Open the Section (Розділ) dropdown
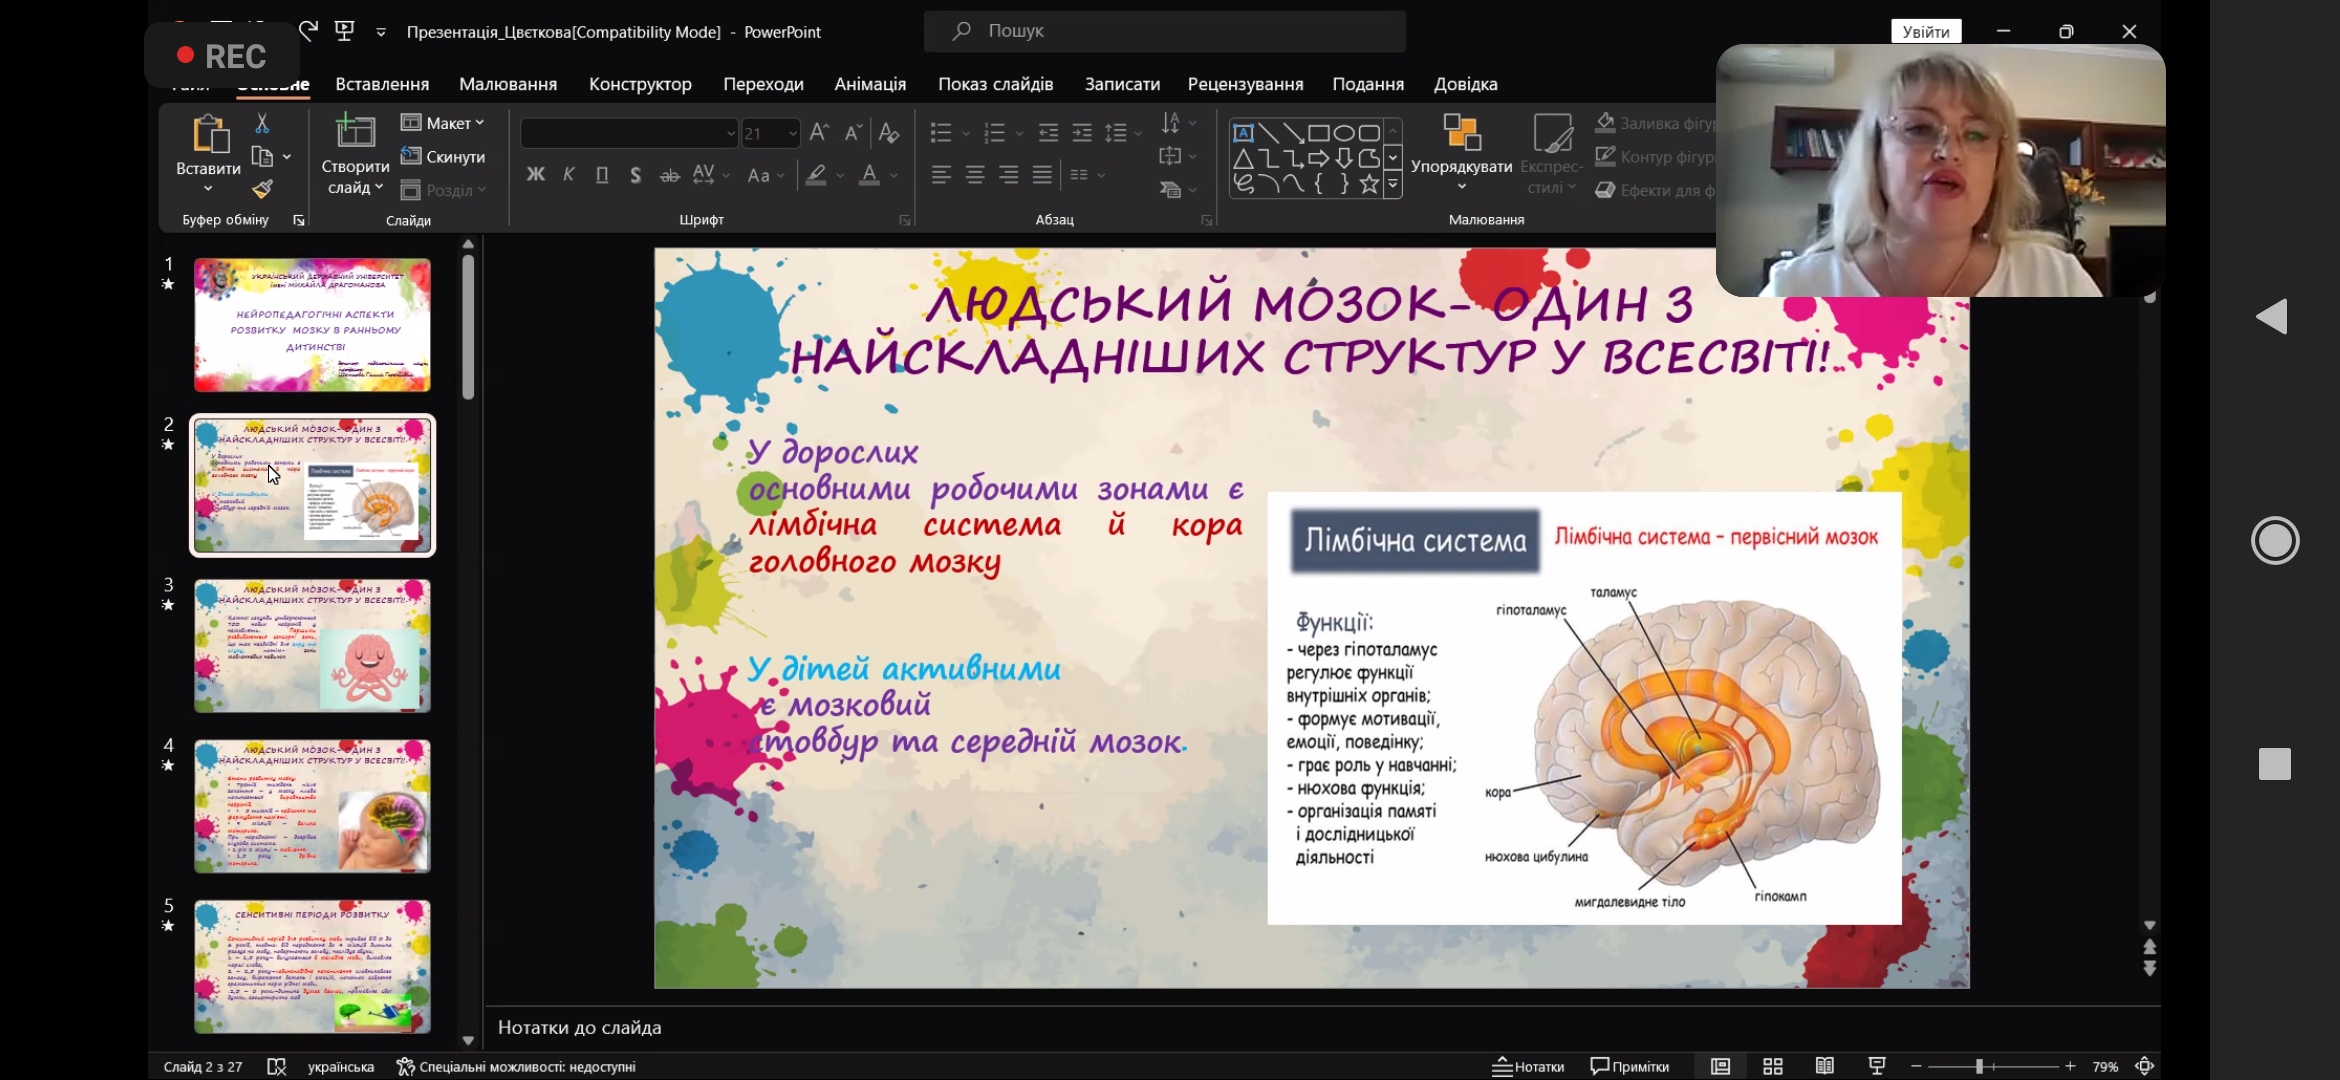Screen dimensions: 2340x1080 click(443, 190)
